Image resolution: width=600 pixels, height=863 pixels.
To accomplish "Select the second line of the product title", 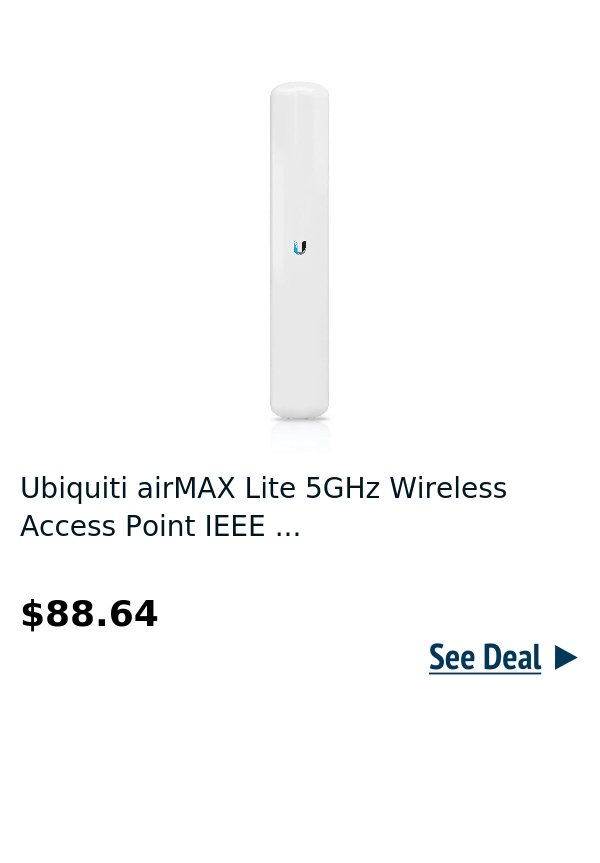I will pos(160,526).
